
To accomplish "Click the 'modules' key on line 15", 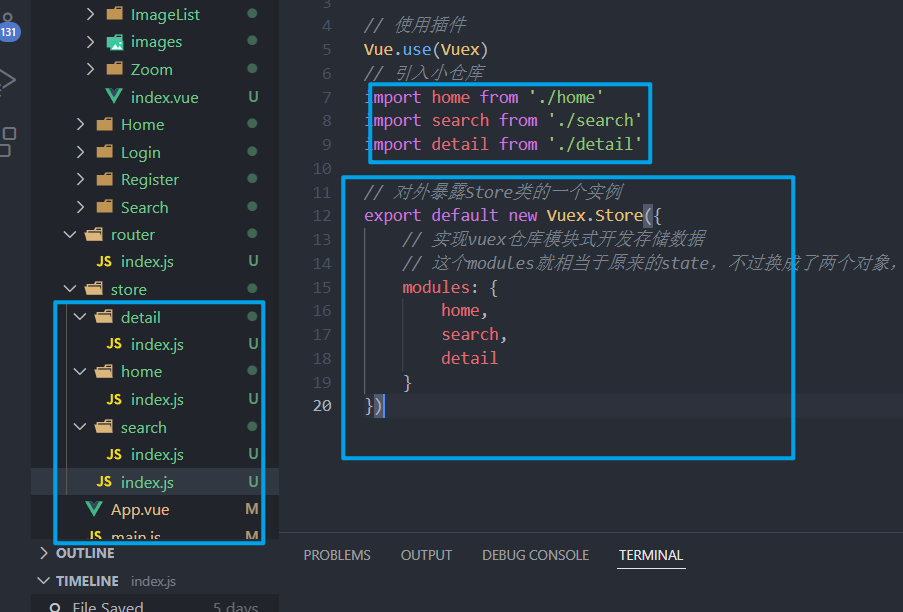I will pyautogui.click(x=436, y=287).
